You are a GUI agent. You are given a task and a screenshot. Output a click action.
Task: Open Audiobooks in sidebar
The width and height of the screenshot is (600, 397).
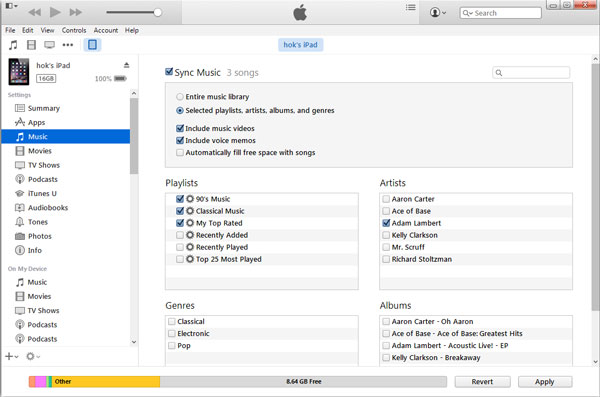tap(47, 207)
